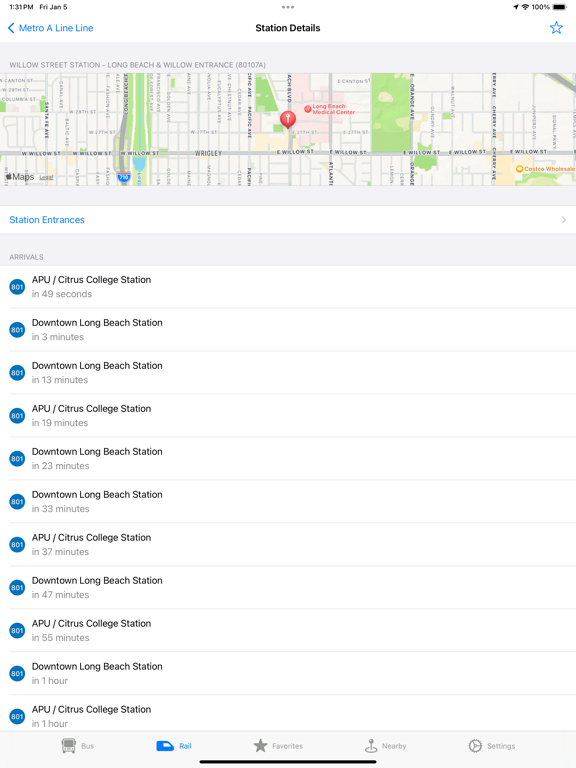Click the battery indicator in status bar

click(560, 7)
